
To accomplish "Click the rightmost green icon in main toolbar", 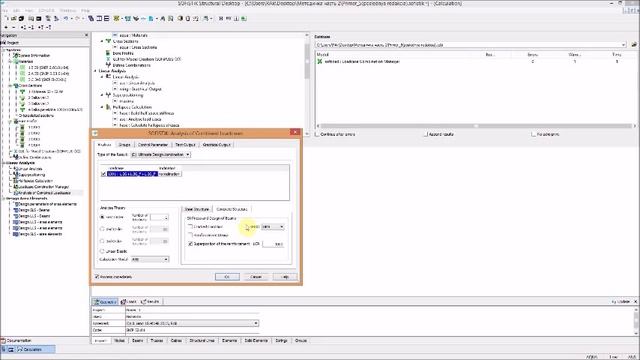I will pyautogui.click(x=244, y=18).
